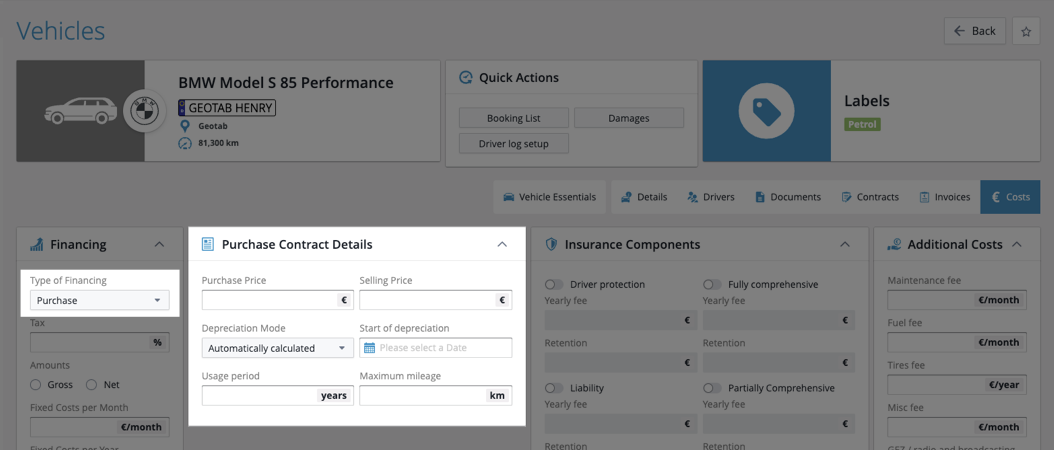Open the Vehicle Essentials tab
This screenshot has width=1054, height=450.
click(549, 197)
